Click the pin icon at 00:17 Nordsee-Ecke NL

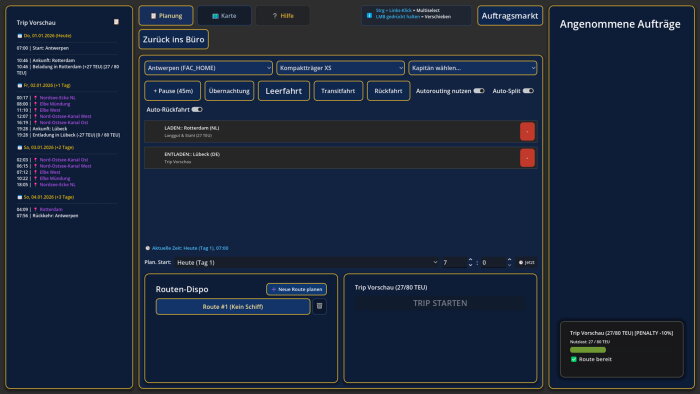[x=35, y=98]
